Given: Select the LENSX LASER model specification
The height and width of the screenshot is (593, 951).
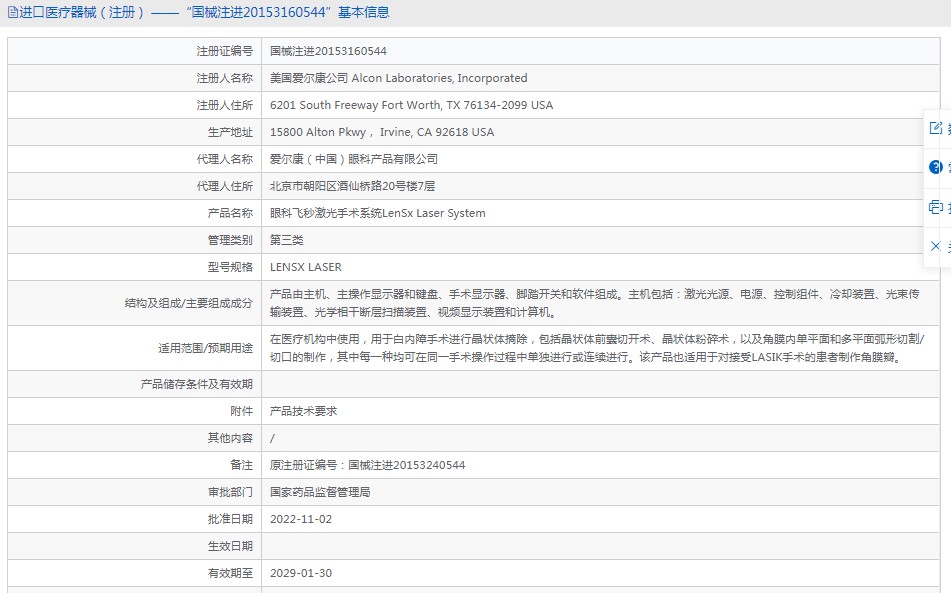Looking at the screenshot, I should pos(305,267).
